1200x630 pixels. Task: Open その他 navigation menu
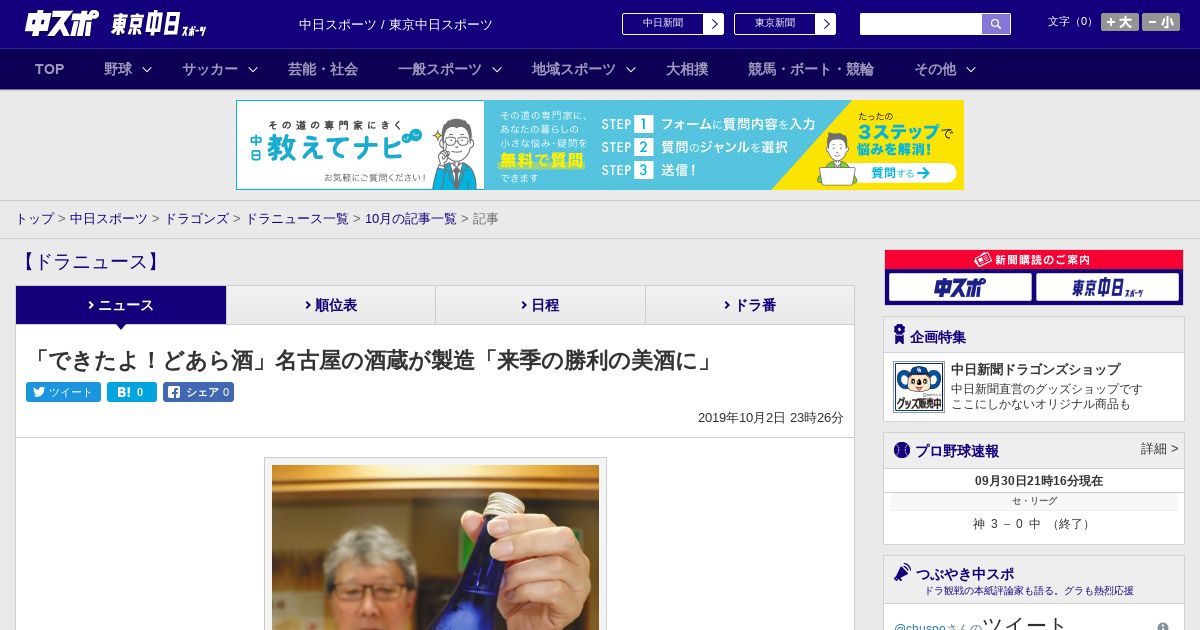click(935, 69)
